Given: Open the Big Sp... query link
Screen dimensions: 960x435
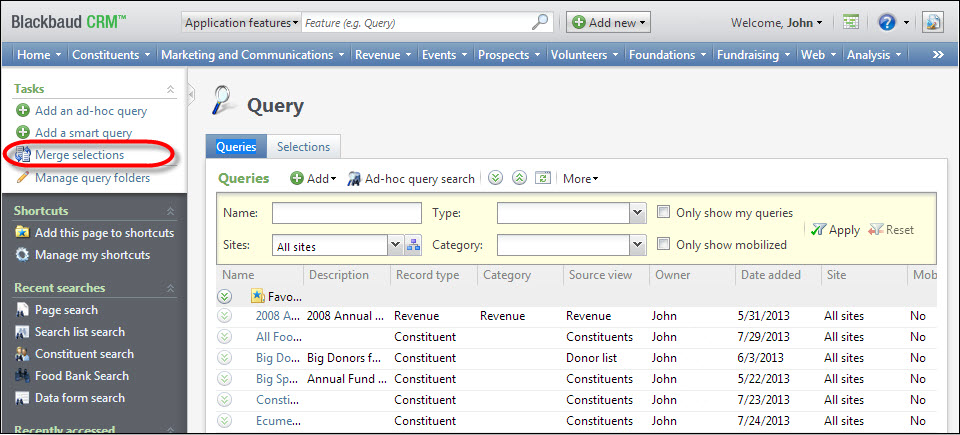Looking at the screenshot, I should click(x=277, y=379).
